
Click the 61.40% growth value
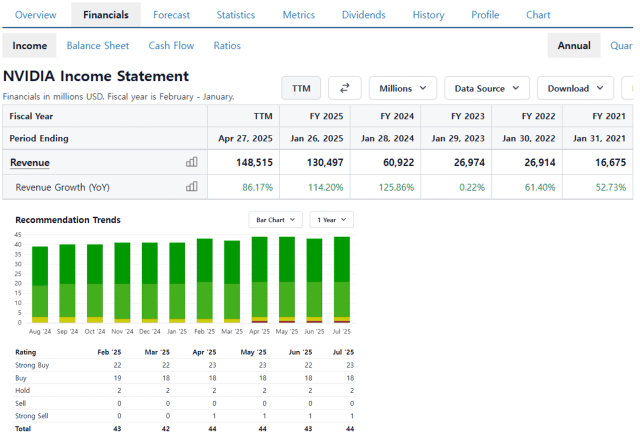(540, 187)
